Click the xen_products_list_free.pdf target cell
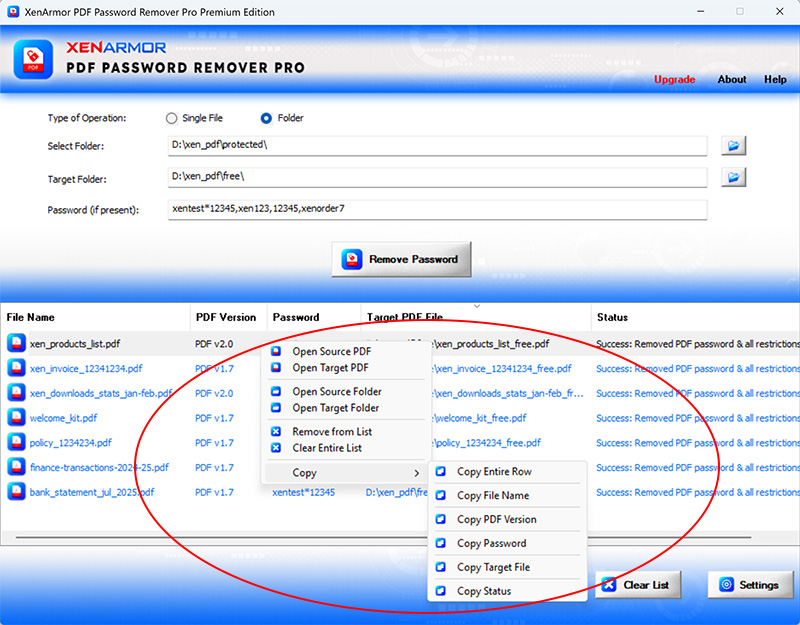This screenshot has height=625, width=800. point(492,344)
